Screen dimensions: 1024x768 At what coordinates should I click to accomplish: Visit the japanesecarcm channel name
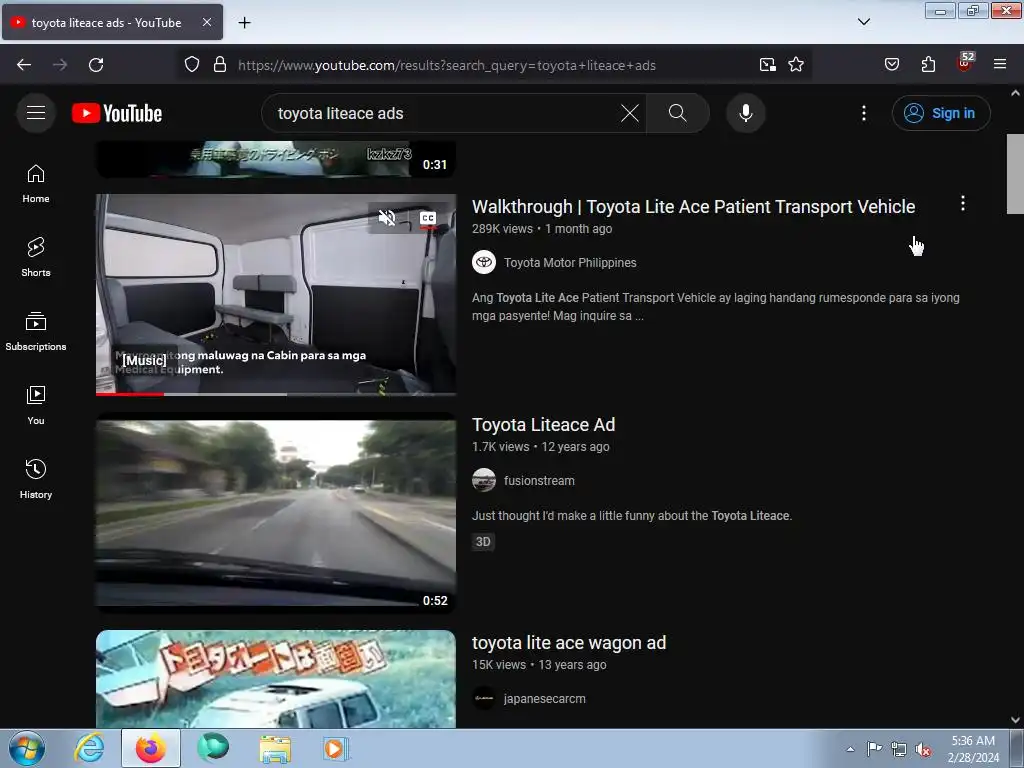click(x=545, y=699)
